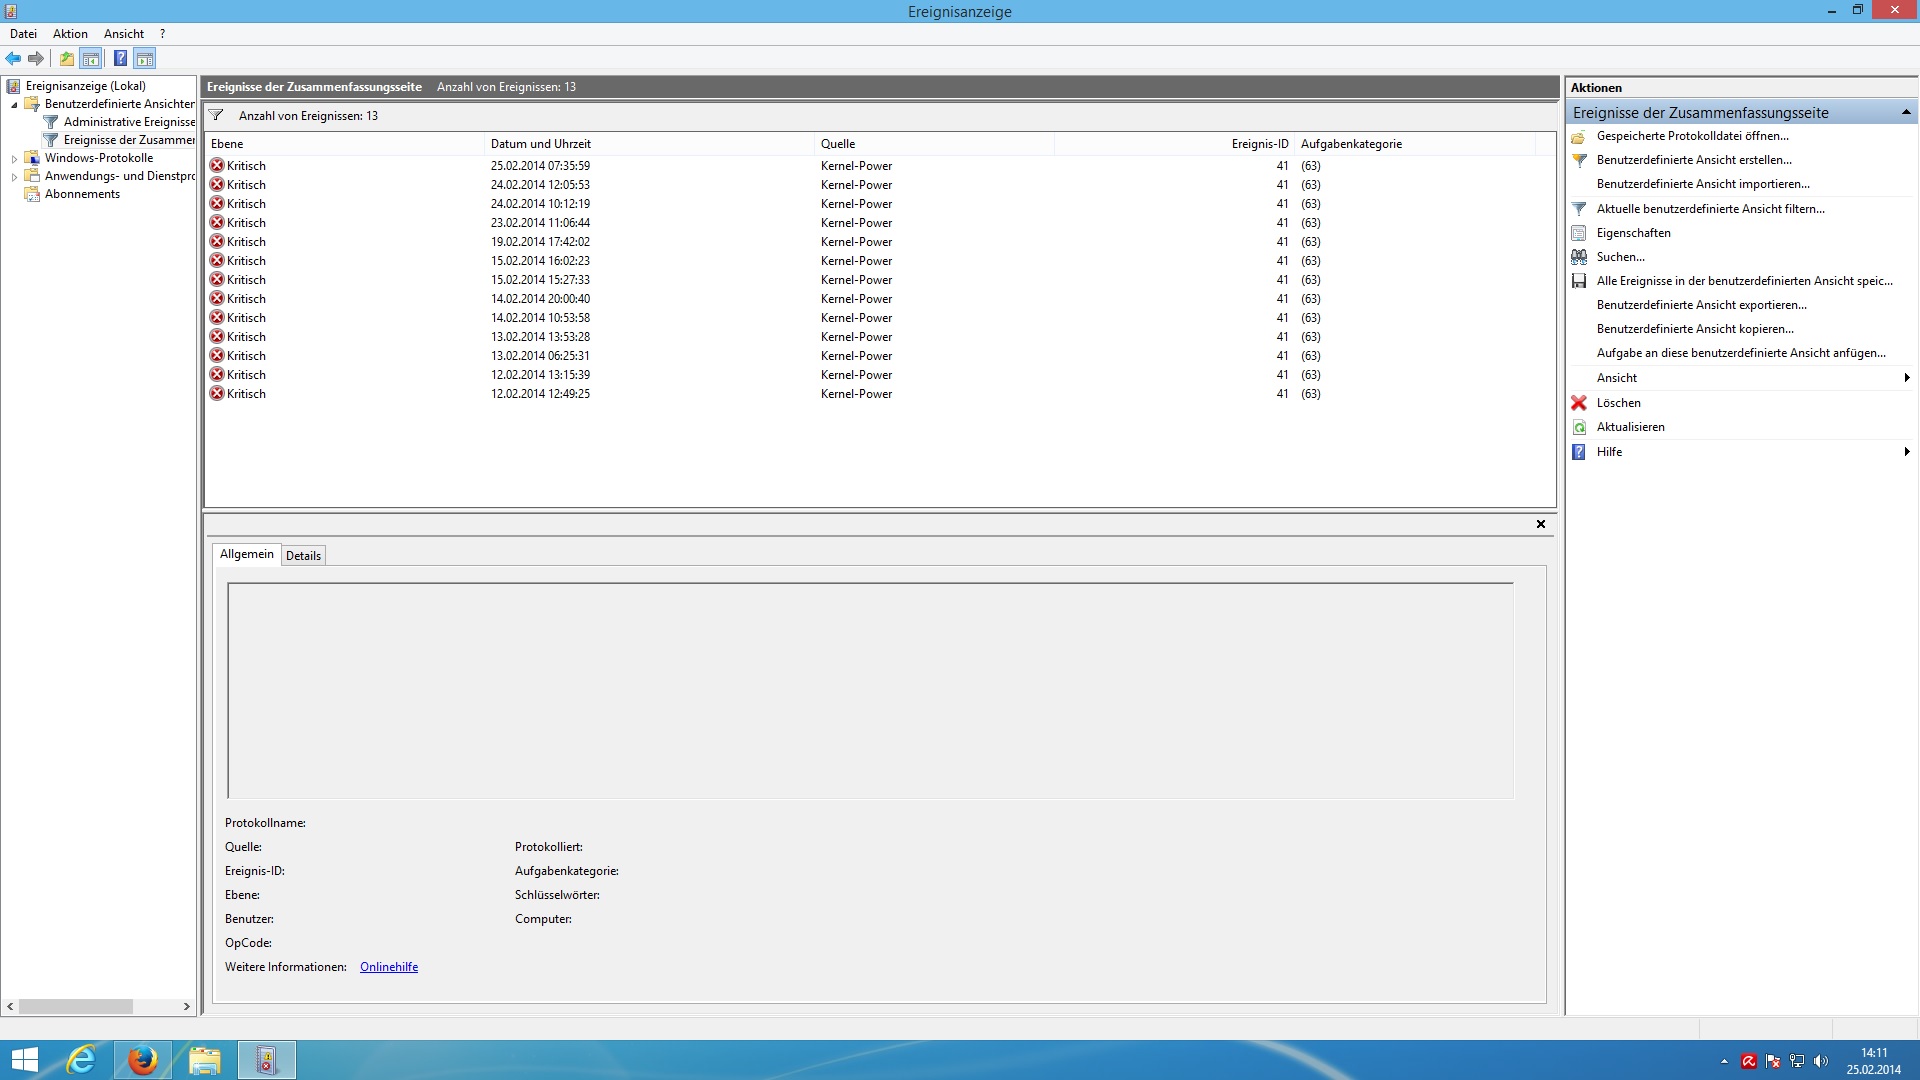
Task: Click Benutzerdefinierte Ansicht exportieren action
Action: pyautogui.click(x=1701, y=305)
